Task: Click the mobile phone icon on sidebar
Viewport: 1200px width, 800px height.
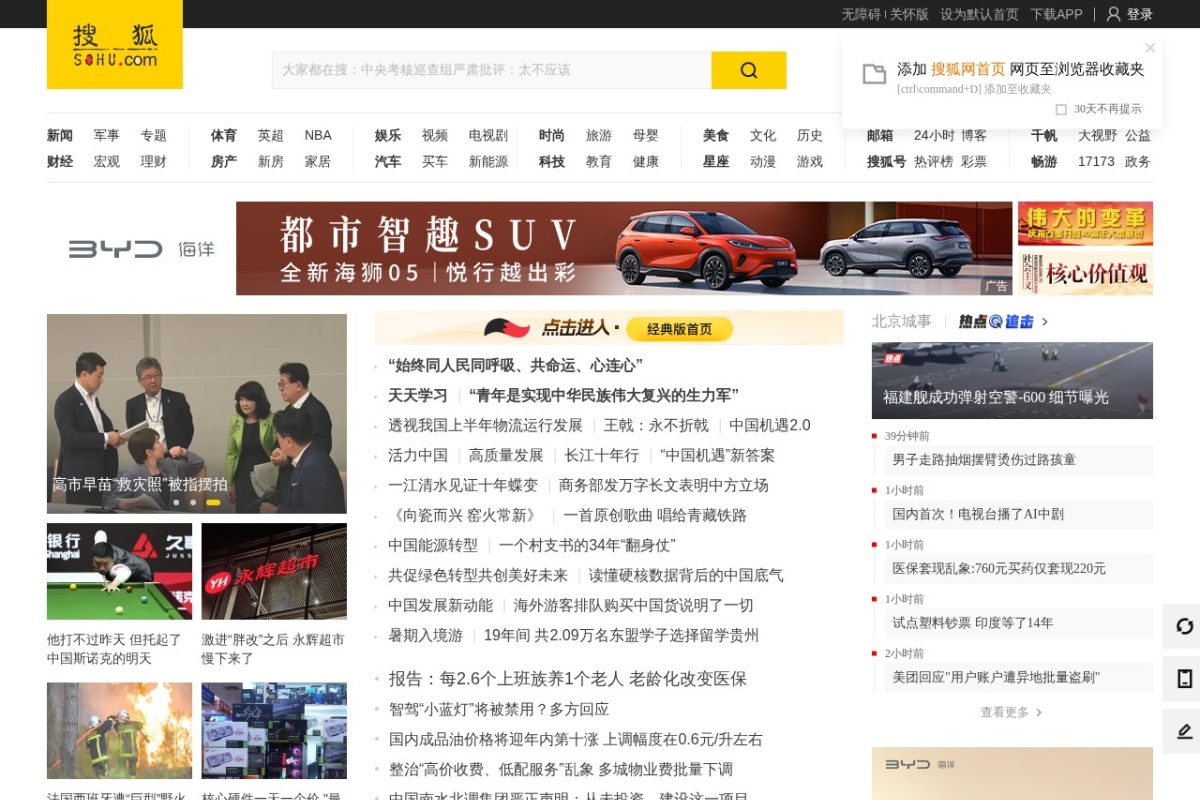Action: point(1185,679)
